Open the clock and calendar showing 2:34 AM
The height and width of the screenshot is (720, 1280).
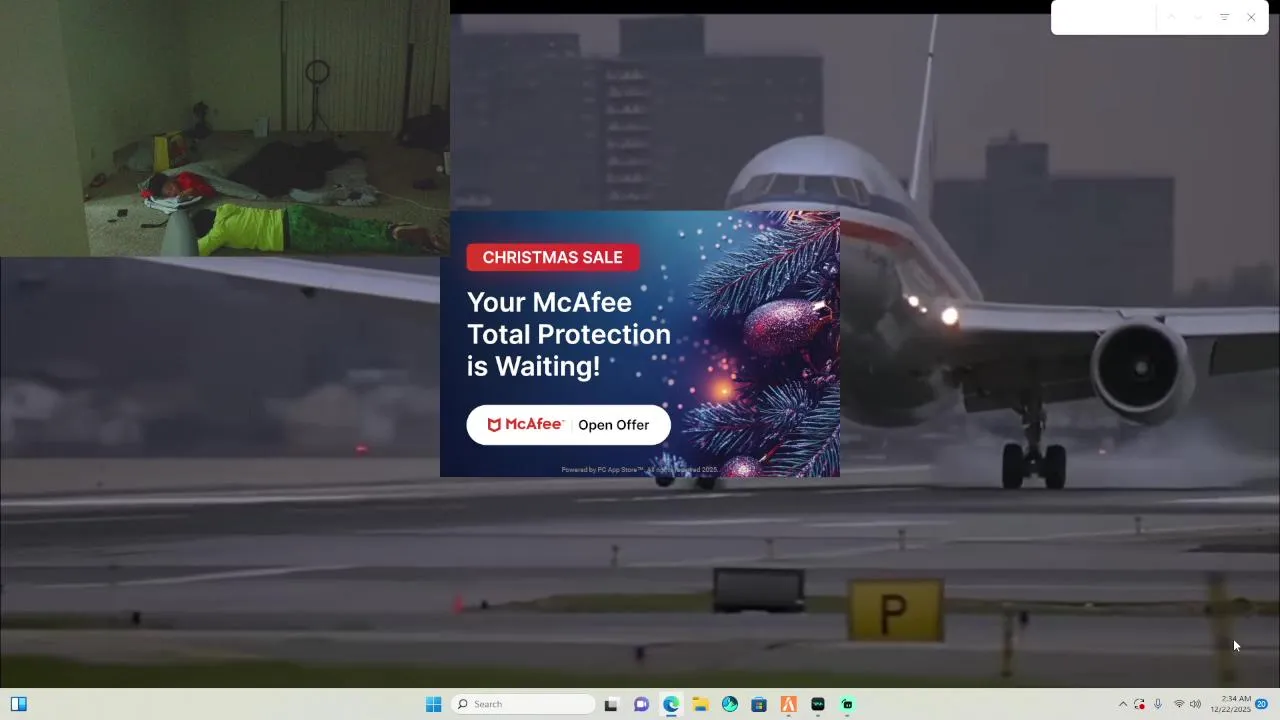click(x=1230, y=704)
